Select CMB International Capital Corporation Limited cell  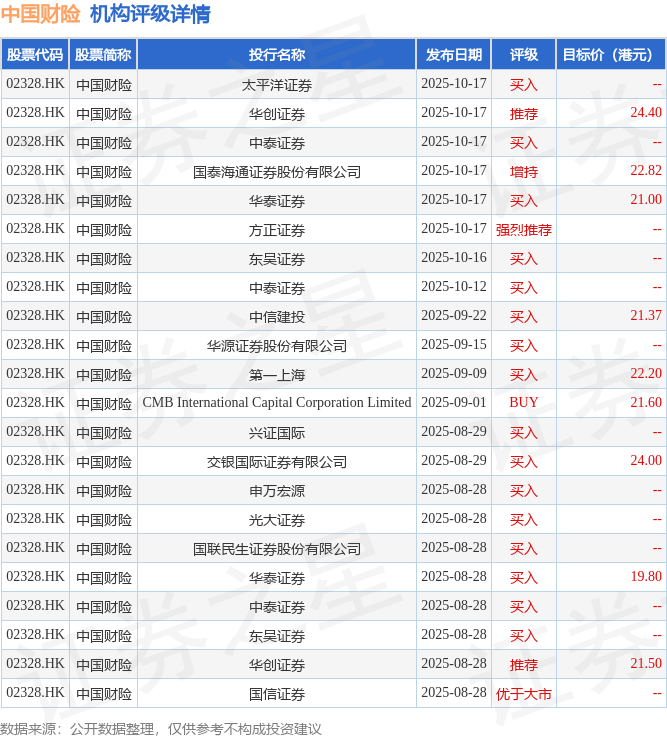tap(277, 403)
